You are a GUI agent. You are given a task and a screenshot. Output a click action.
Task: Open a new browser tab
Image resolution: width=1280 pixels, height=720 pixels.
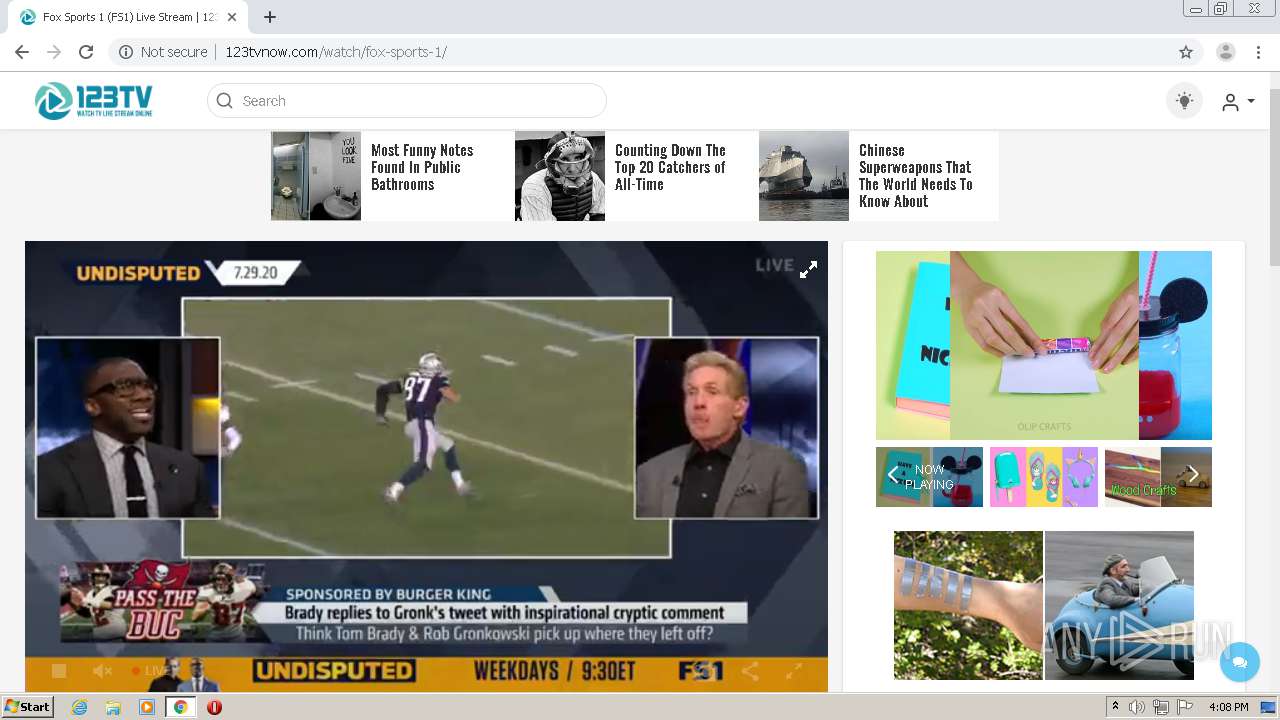[x=270, y=17]
